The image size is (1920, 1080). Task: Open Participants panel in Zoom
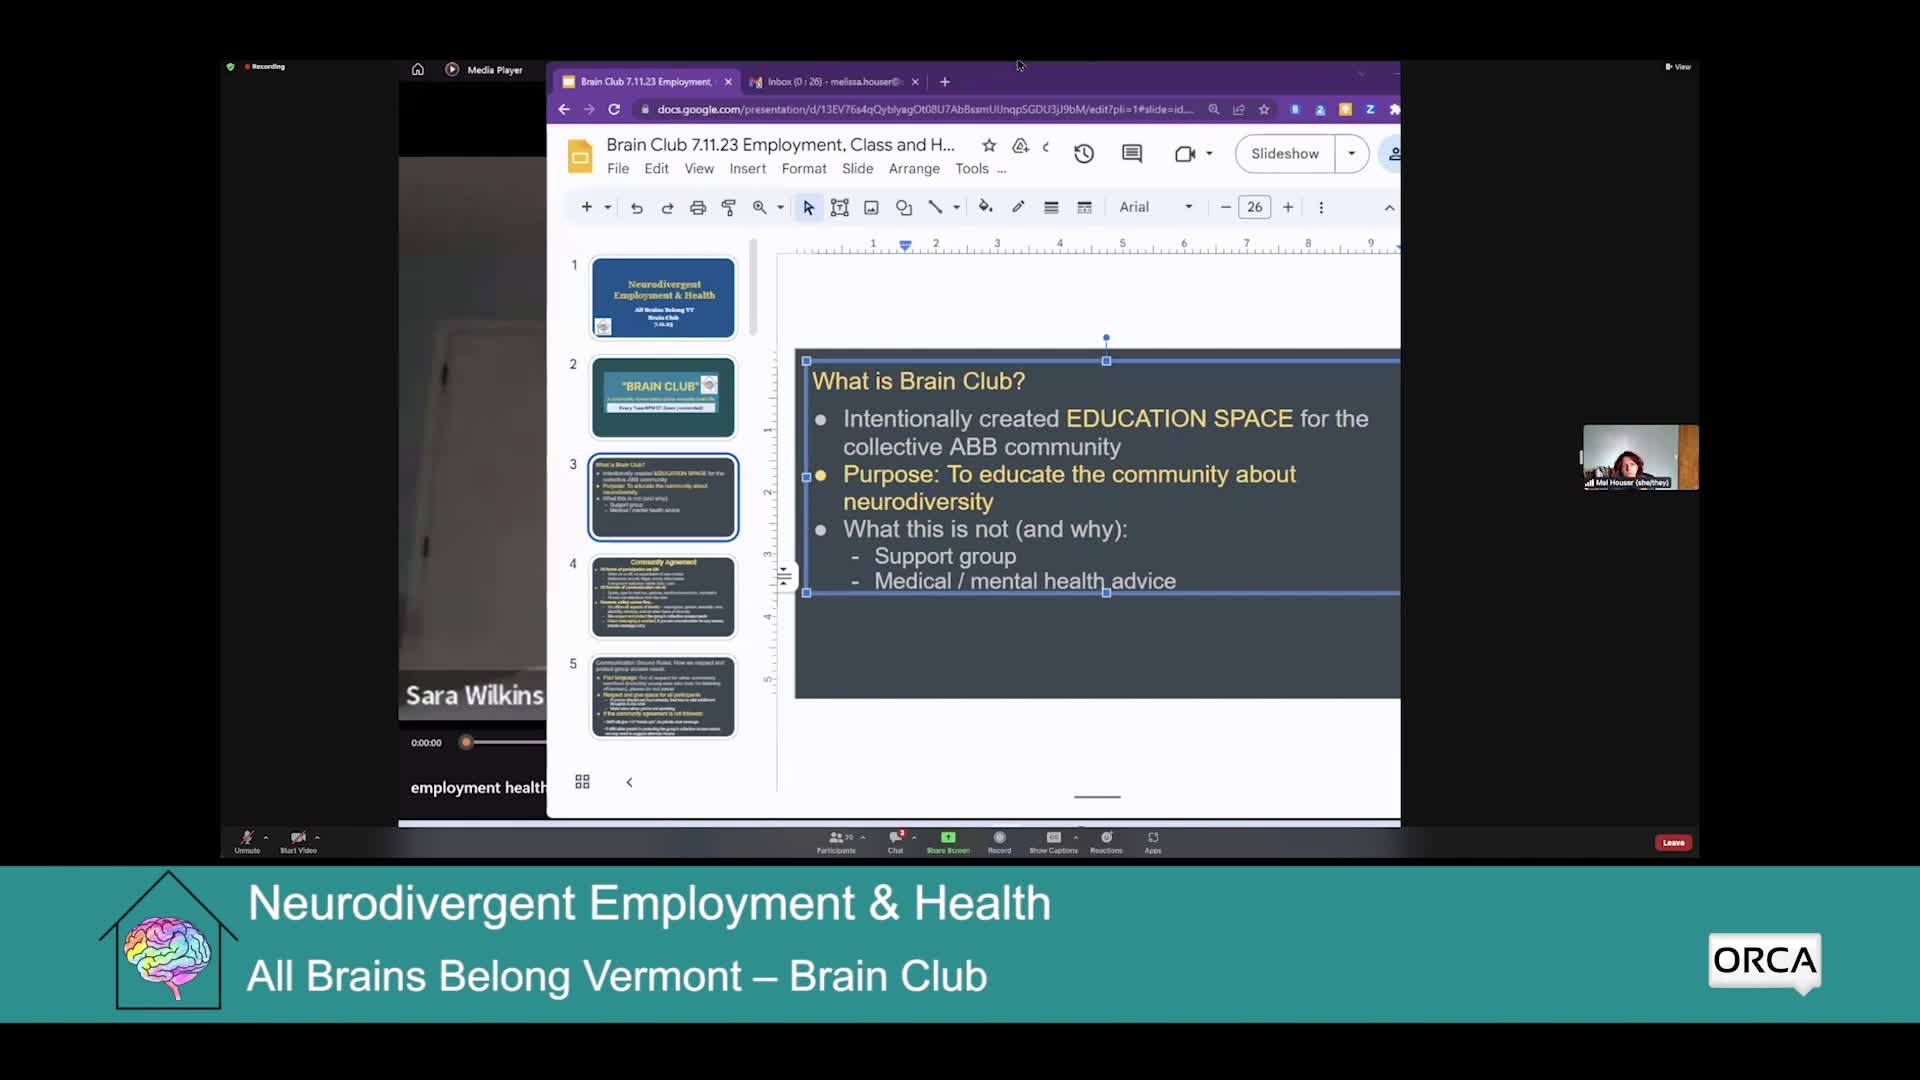coord(836,842)
